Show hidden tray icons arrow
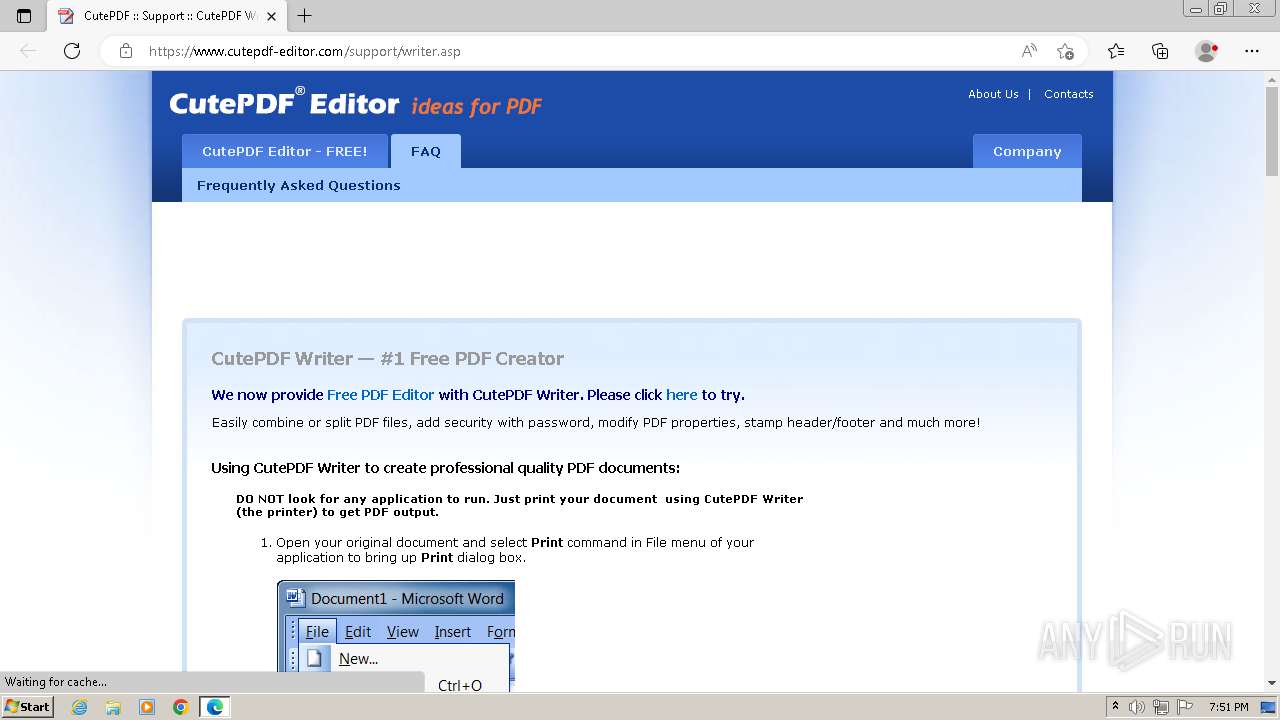 coord(1115,707)
